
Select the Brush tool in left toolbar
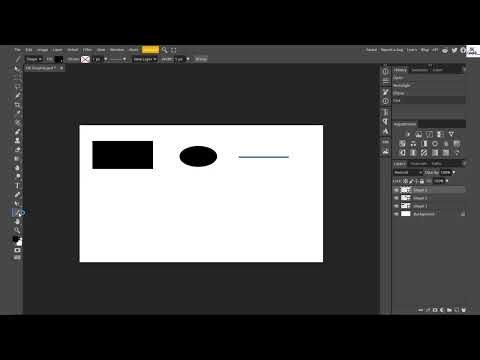pyautogui.click(x=17, y=132)
